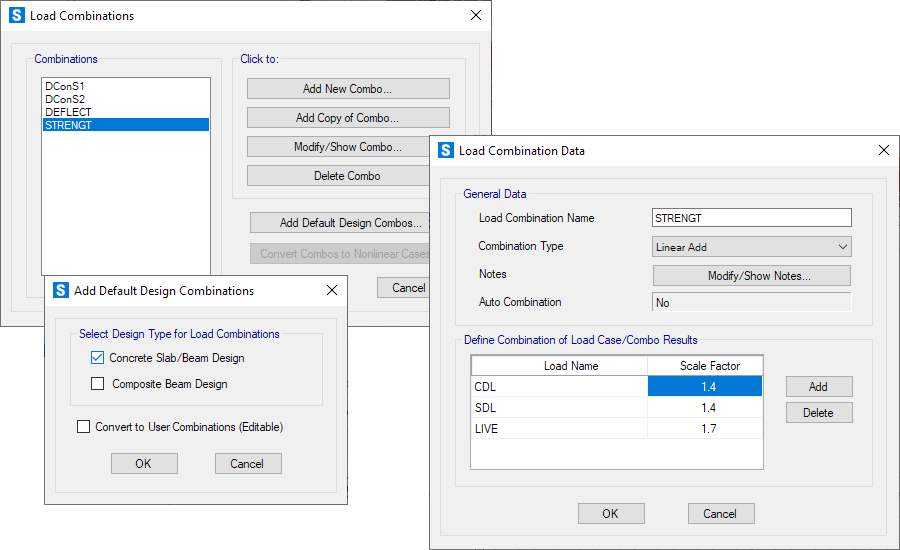Select the DEFLECT combination
900x550 pixels.
point(68,112)
